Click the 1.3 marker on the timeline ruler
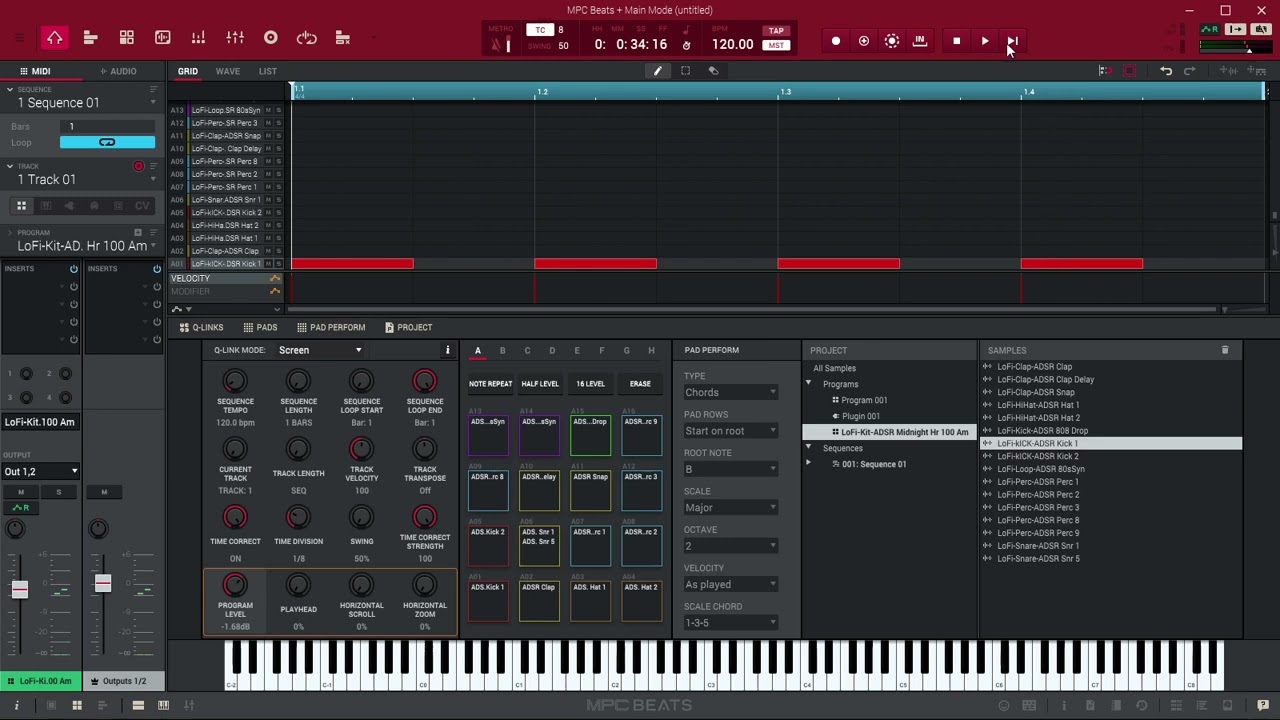 pyautogui.click(x=785, y=92)
